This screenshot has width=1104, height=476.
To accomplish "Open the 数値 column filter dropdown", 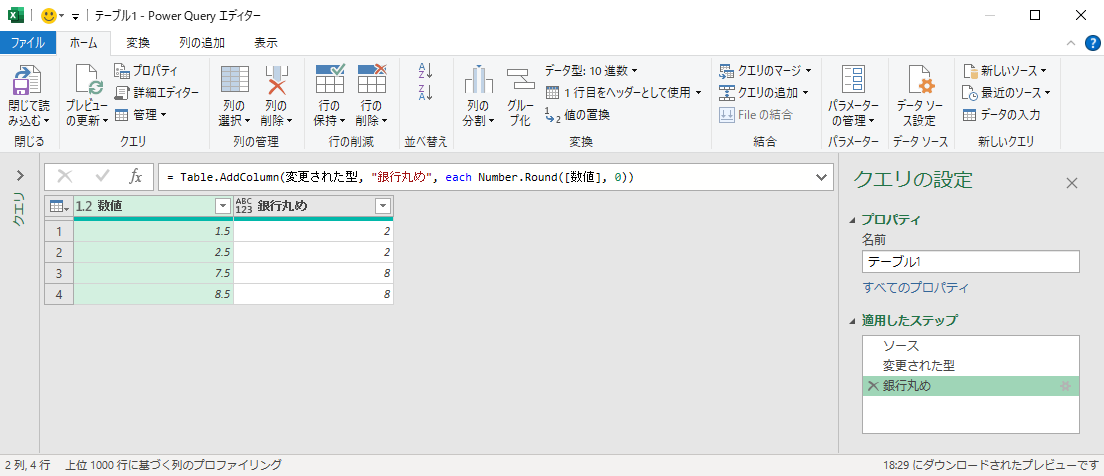I will click(223, 206).
